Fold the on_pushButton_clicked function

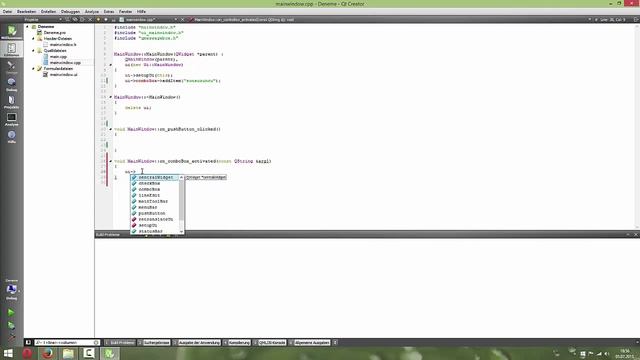coord(110,129)
